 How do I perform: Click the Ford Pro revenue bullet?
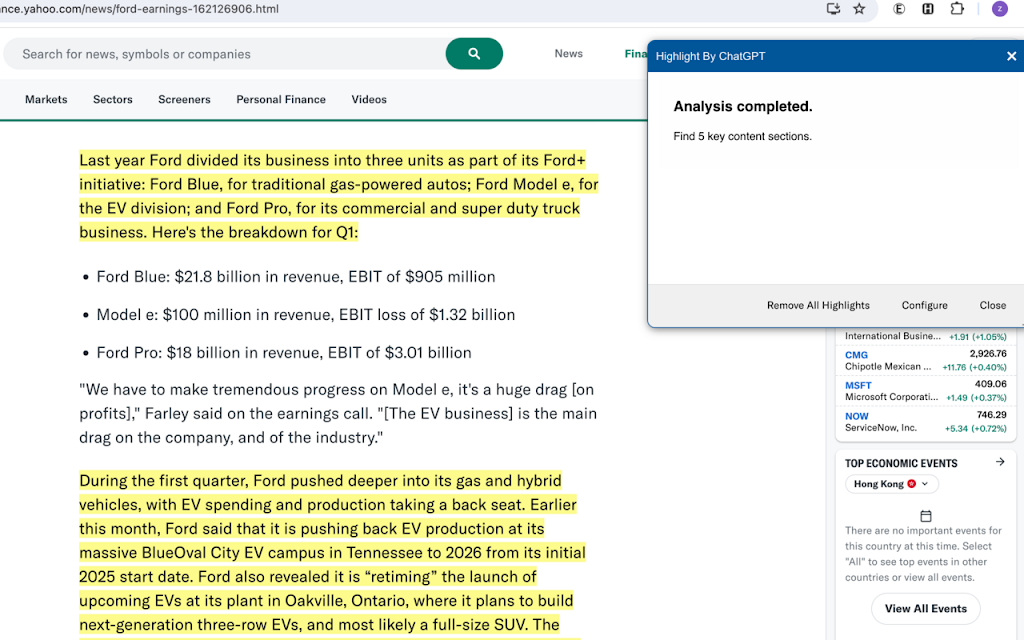pos(284,353)
